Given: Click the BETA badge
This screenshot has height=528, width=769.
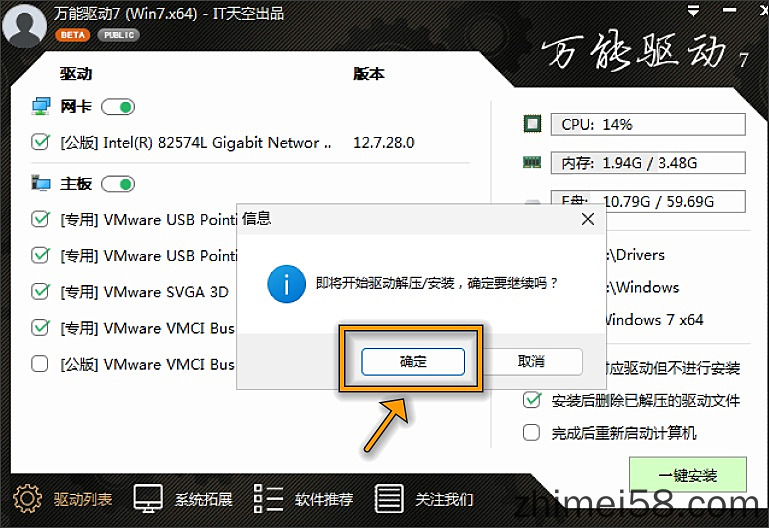Looking at the screenshot, I should (73, 35).
